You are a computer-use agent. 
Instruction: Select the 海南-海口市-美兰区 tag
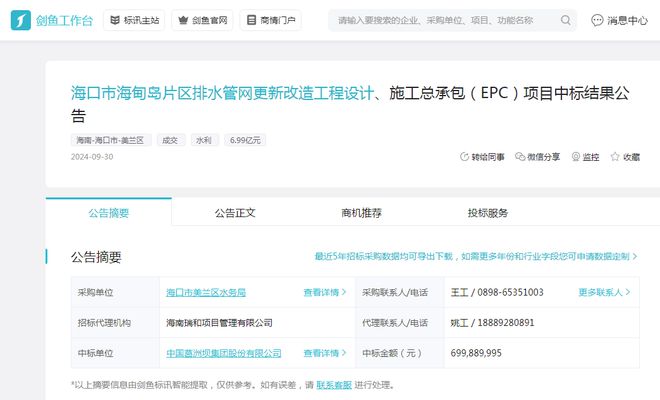(111, 140)
